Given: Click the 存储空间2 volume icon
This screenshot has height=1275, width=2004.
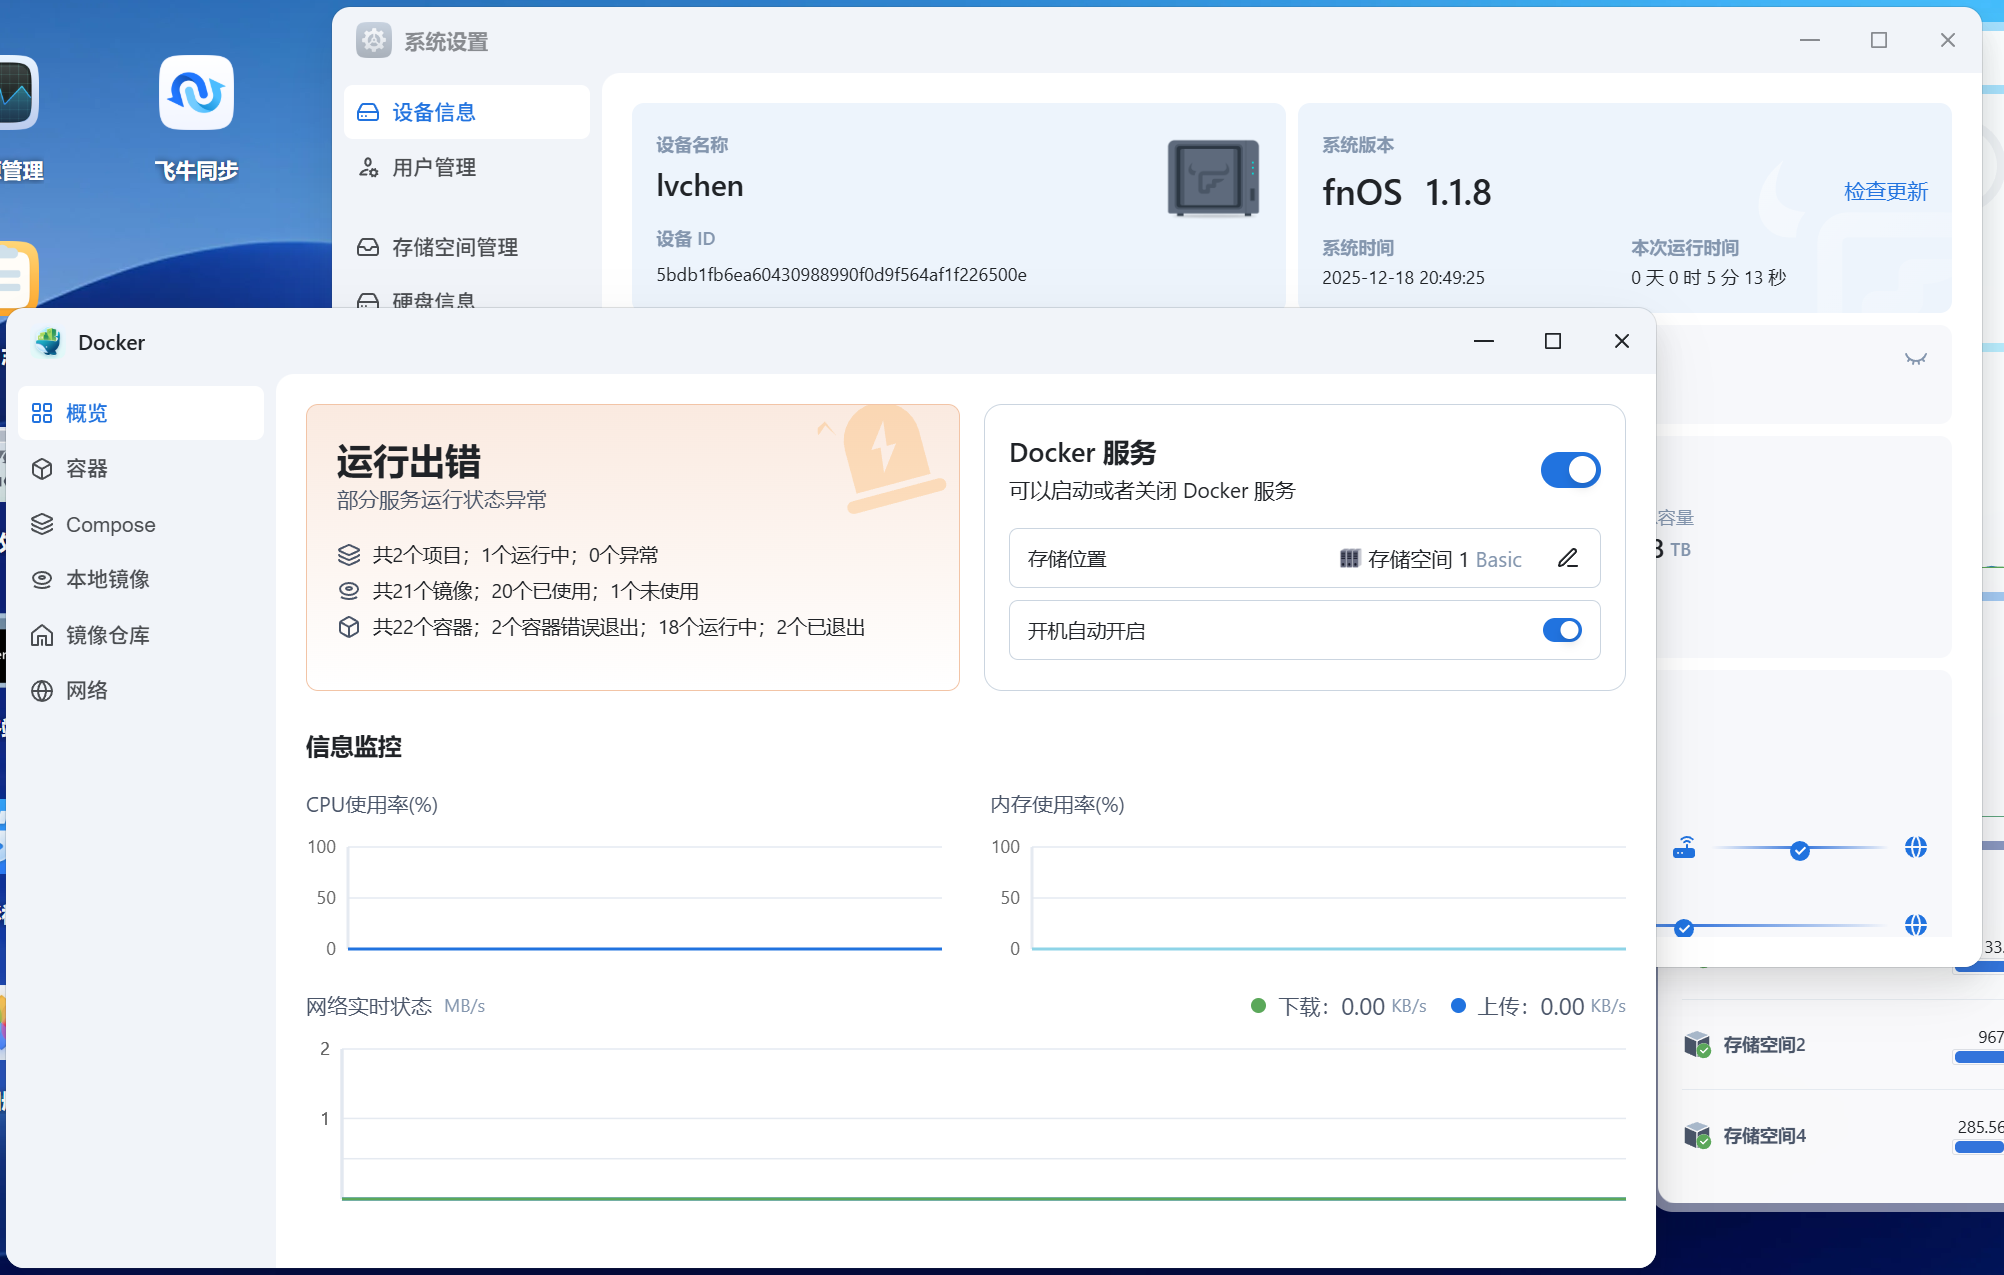Looking at the screenshot, I should (1697, 1045).
